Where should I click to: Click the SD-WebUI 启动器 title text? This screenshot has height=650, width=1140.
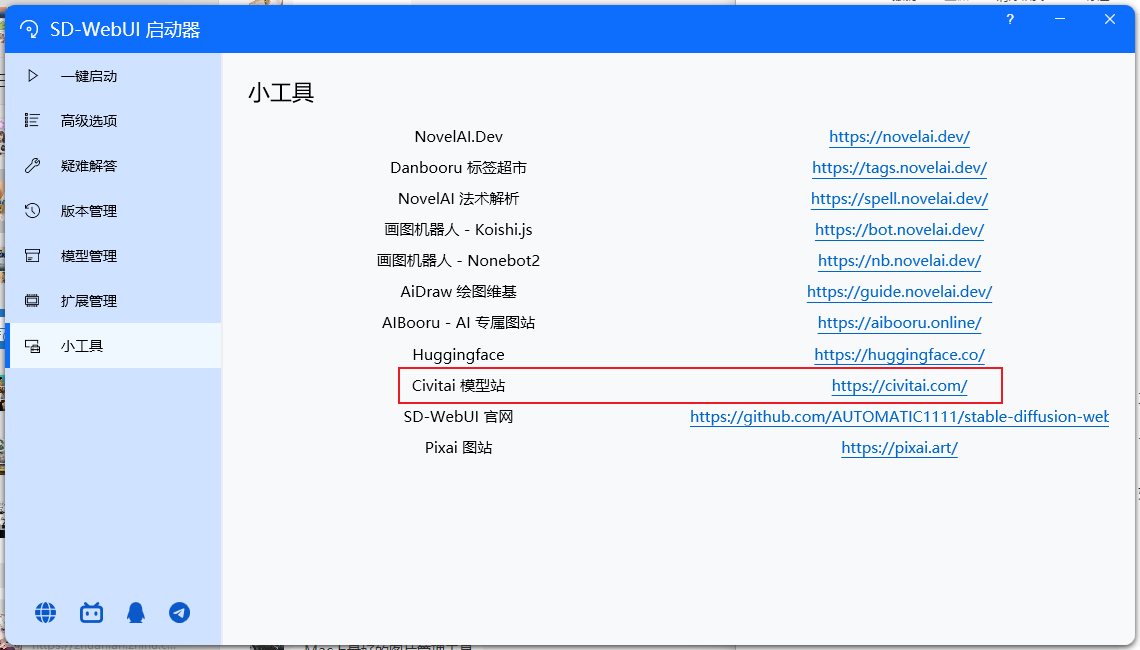(x=125, y=30)
